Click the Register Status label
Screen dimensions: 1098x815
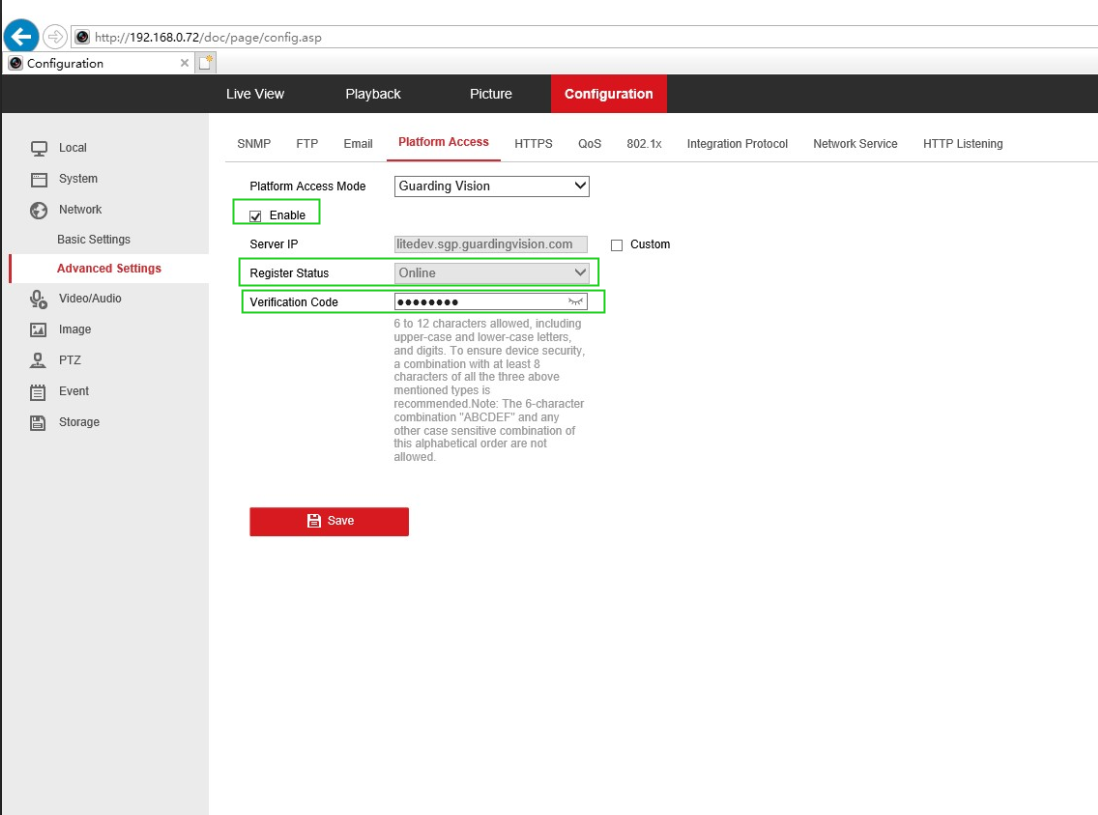[289, 273]
